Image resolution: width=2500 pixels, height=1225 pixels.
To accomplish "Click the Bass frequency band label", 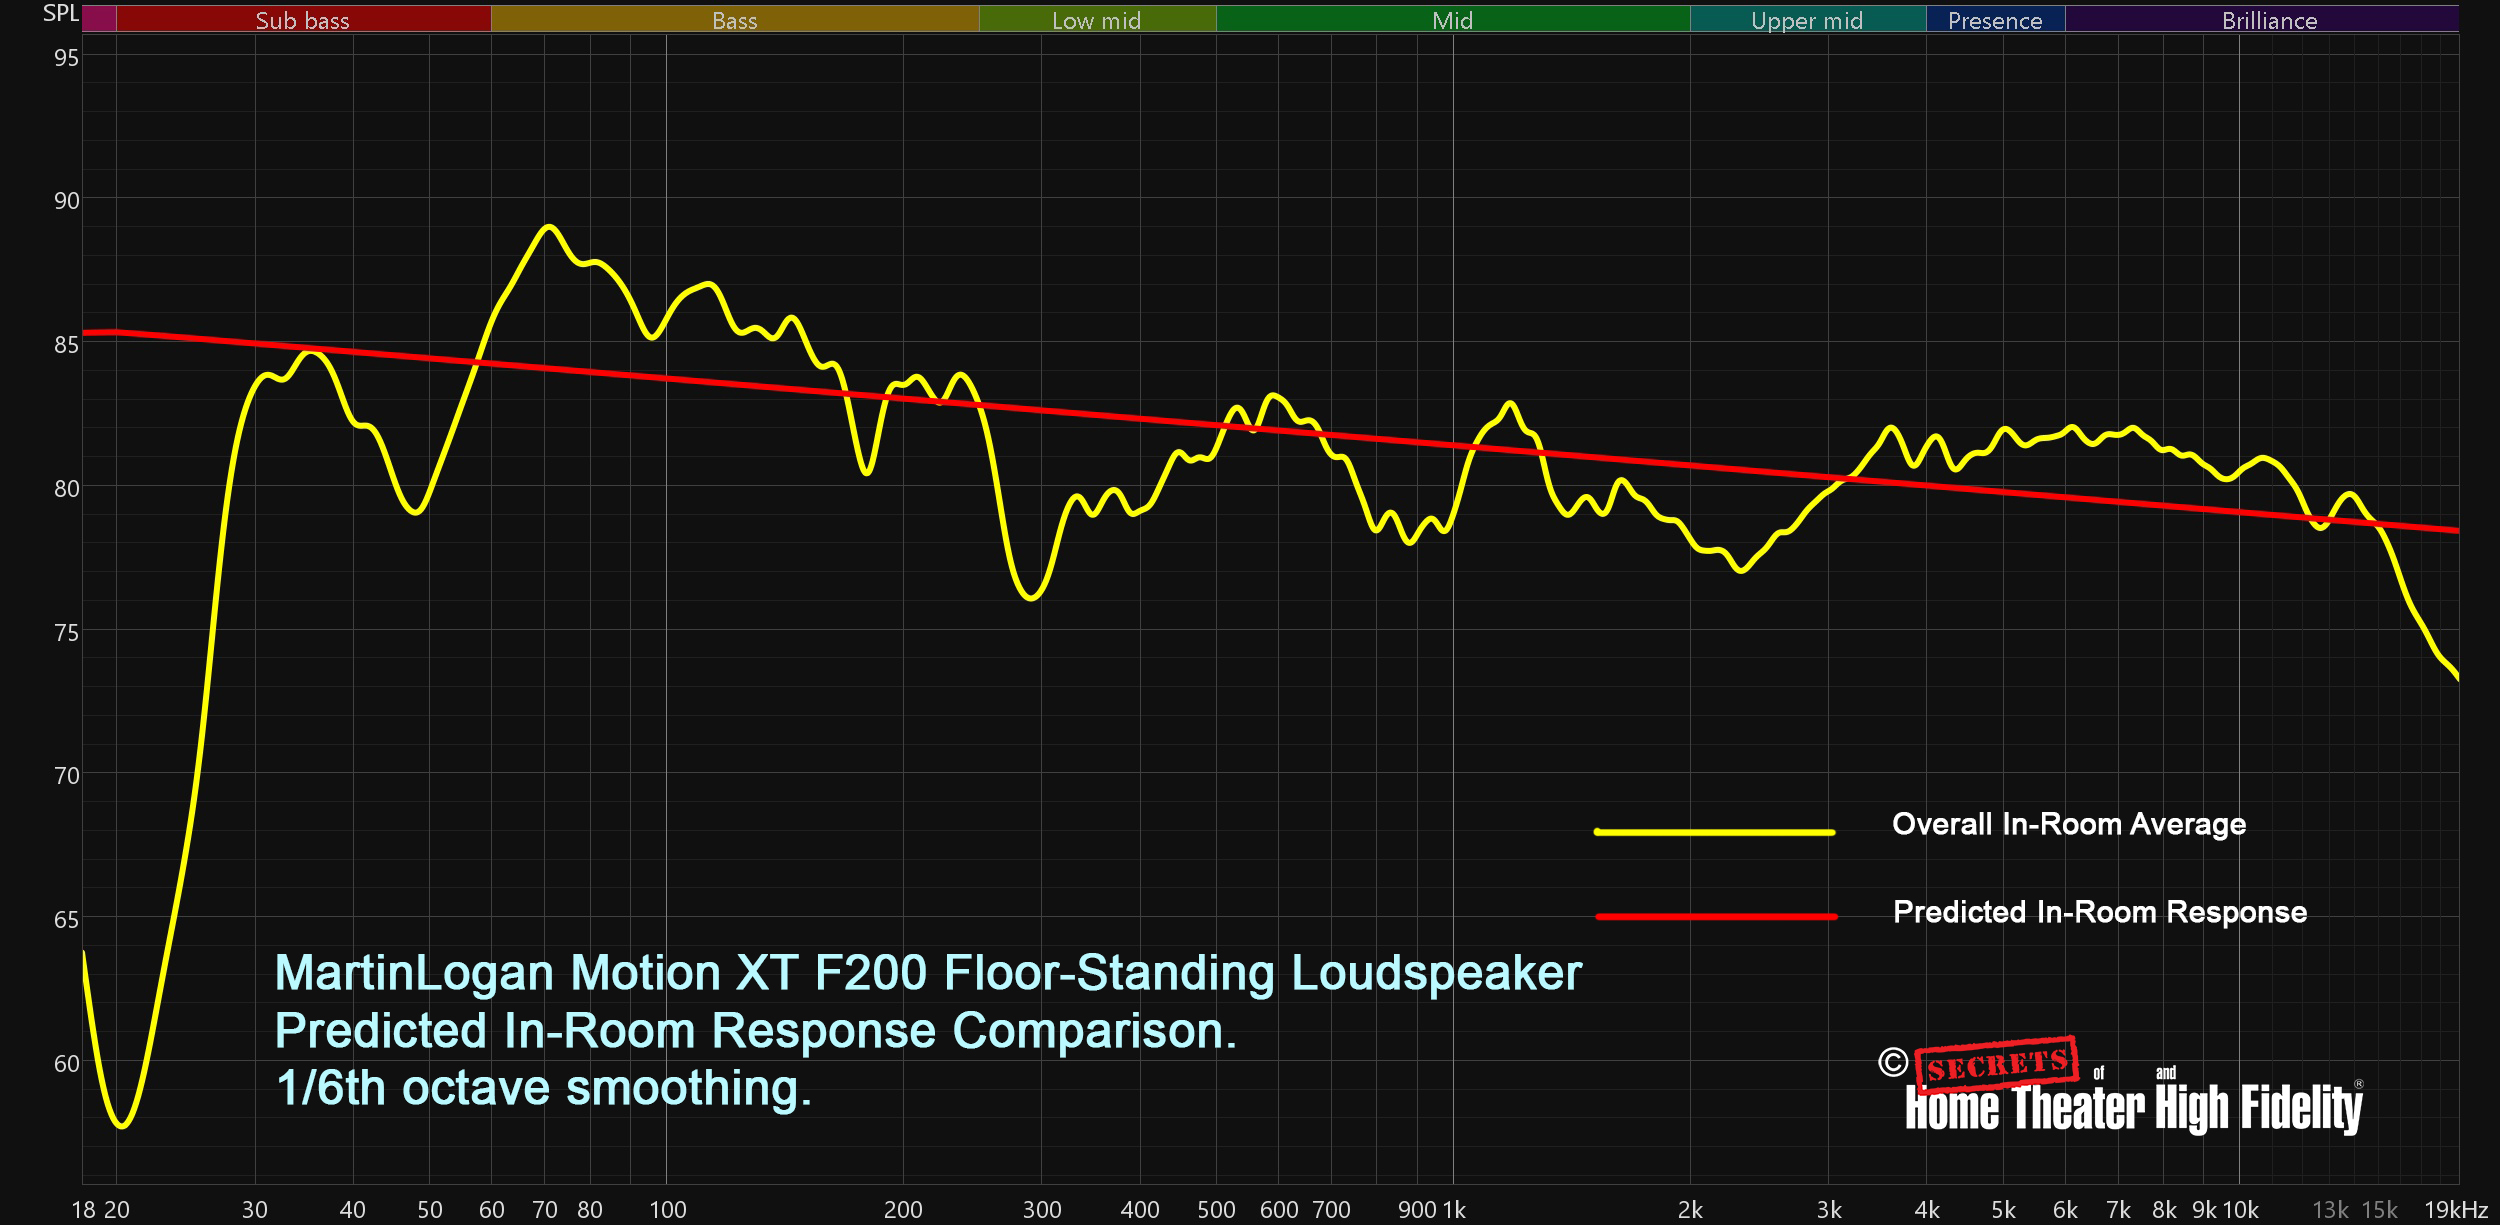I will [734, 20].
